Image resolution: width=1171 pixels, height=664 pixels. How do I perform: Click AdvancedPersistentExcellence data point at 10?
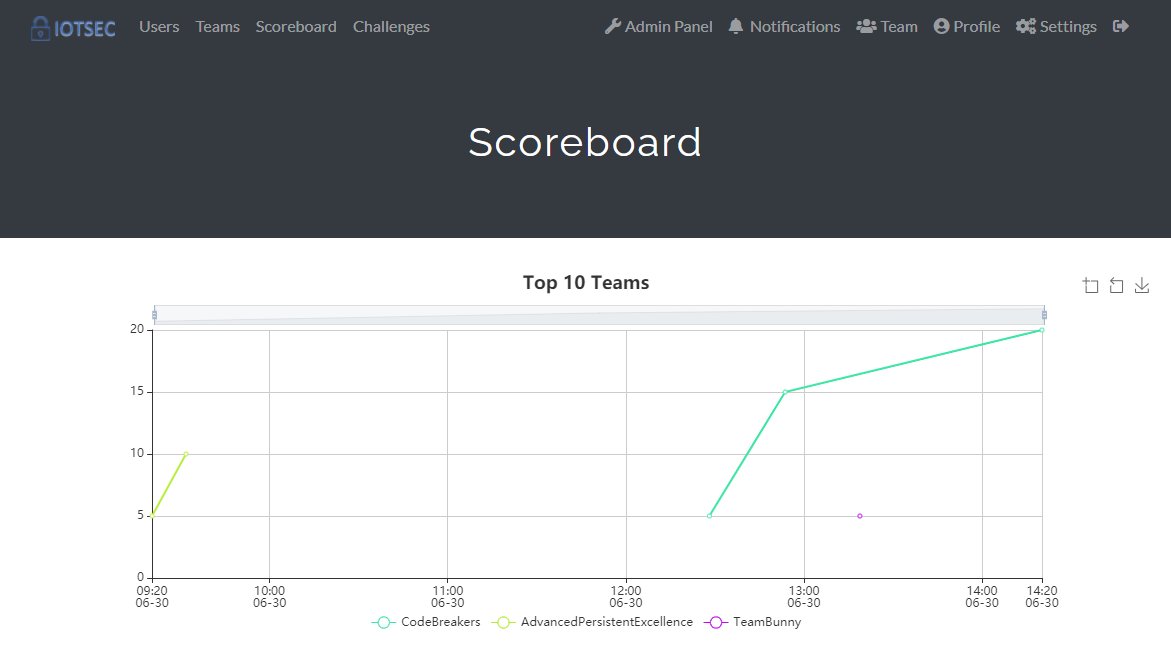tap(186, 454)
